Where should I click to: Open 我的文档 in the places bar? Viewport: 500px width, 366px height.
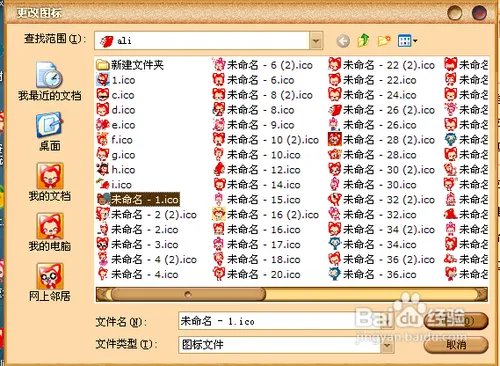pos(50,182)
